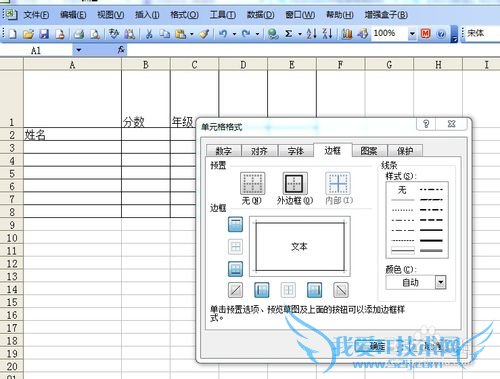Toggle the right border button
The width and height of the screenshot is (500, 379).
tap(314, 290)
